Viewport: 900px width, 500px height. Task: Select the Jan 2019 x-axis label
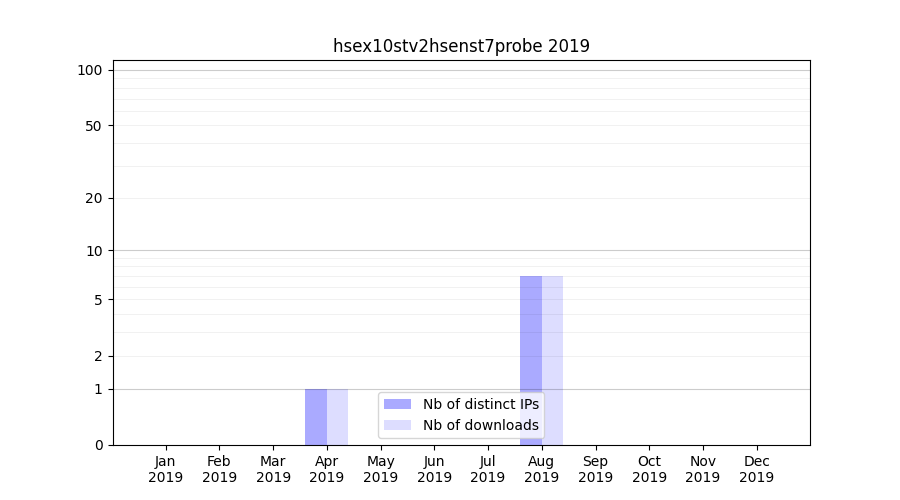coord(166,469)
